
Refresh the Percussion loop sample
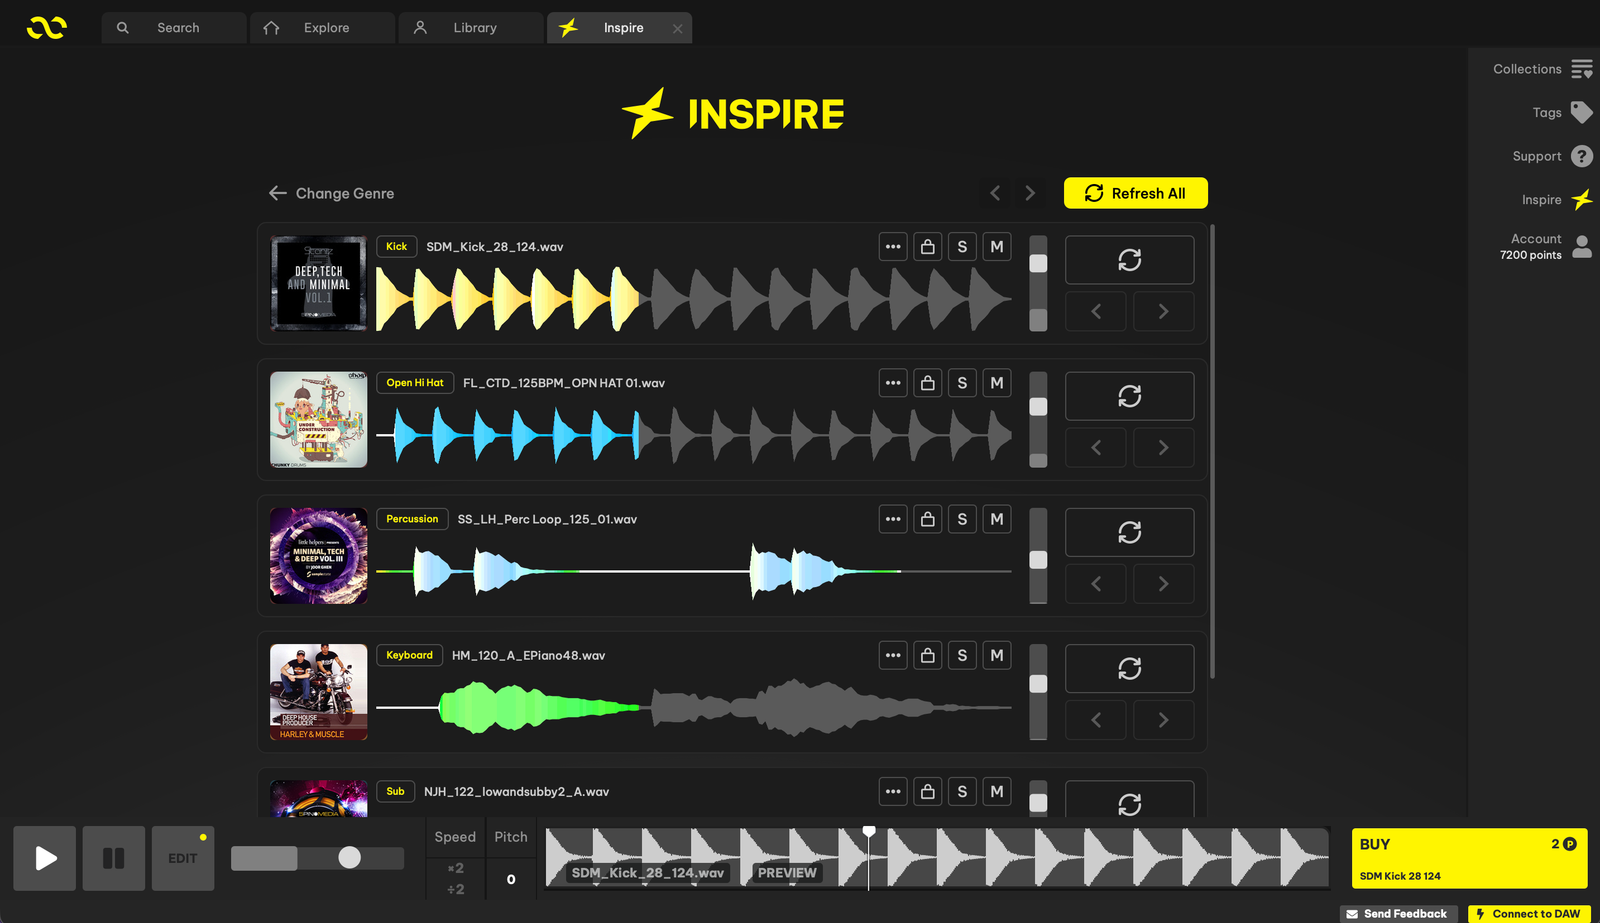pyautogui.click(x=1129, y=532)
